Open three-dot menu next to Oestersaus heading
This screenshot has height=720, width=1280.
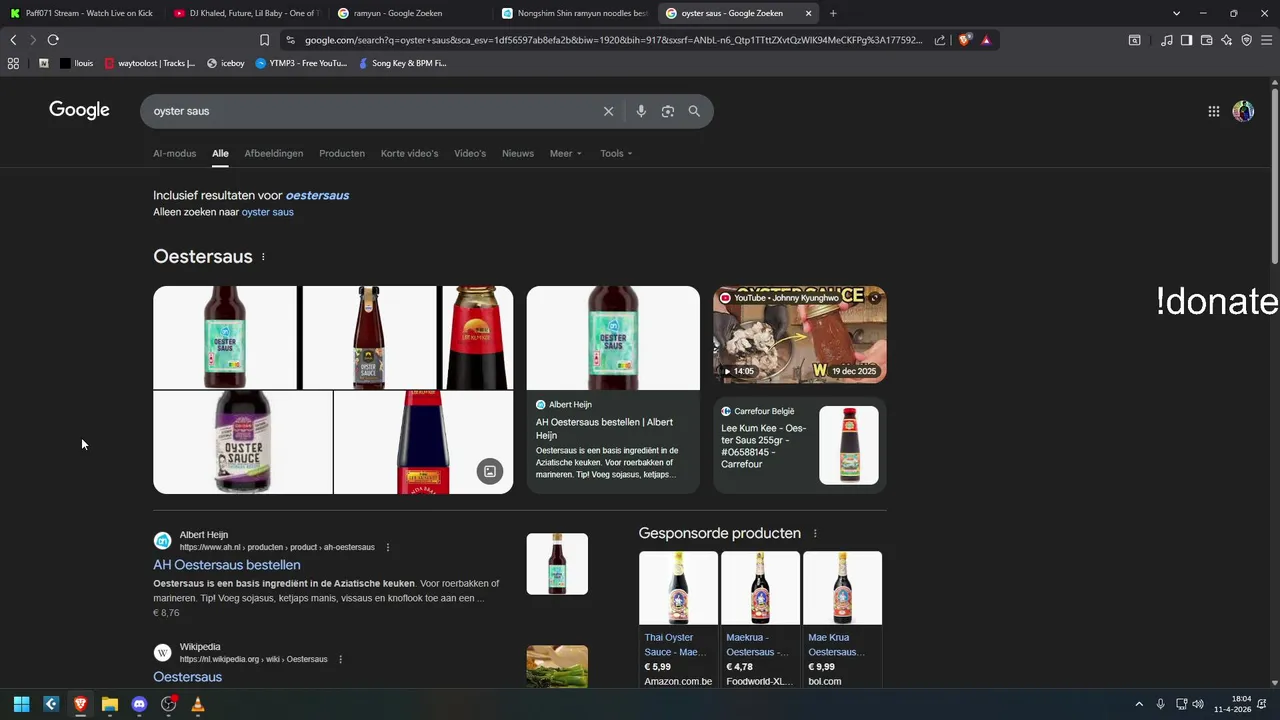coord(263,257)
